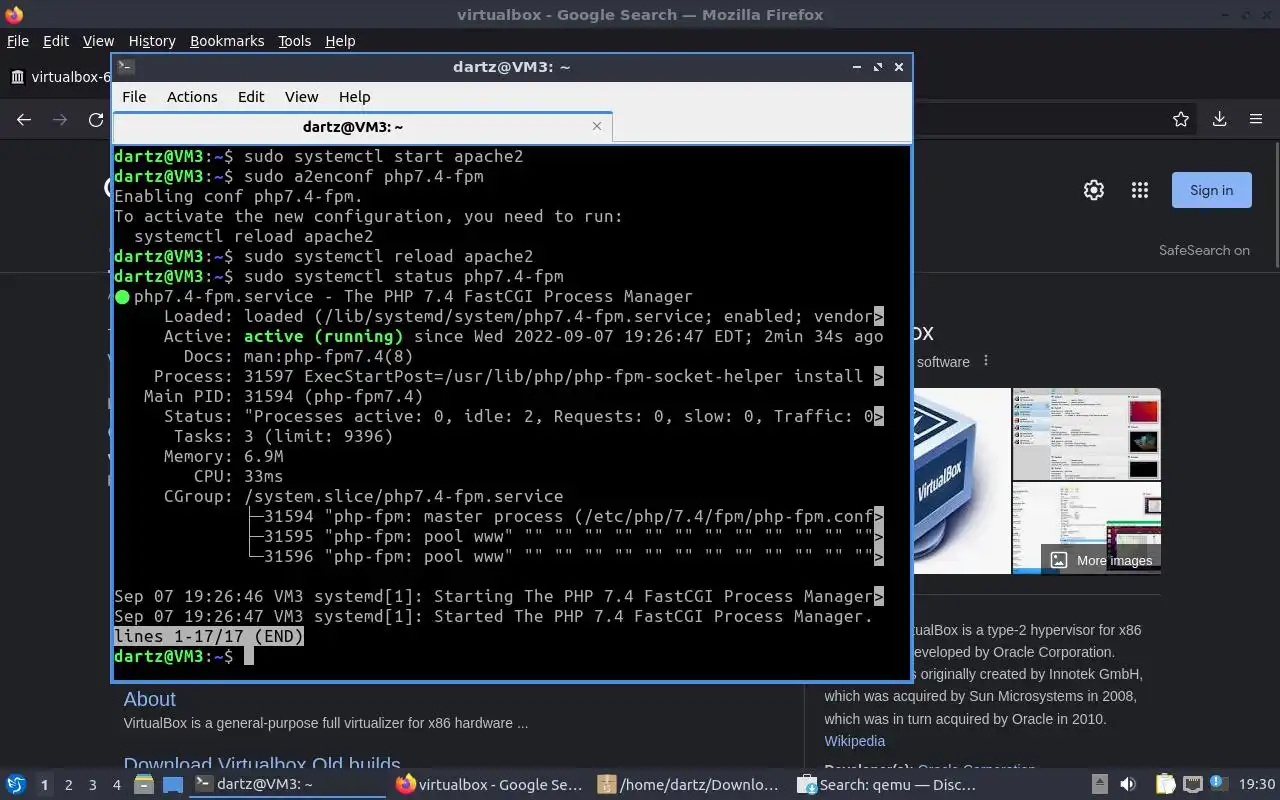This screenshot has height=800, width=1280.
Task: Switch to workspace 2 in the pager
Action: tap(68, 785)
